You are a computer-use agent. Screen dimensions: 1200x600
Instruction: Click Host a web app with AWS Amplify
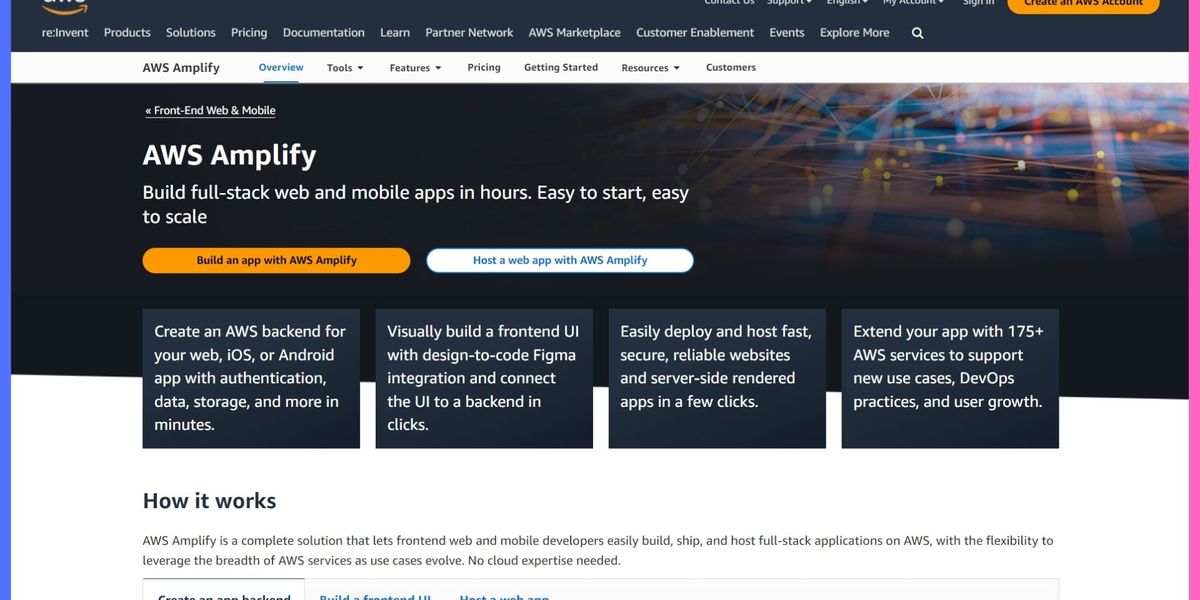click(x=560, y=259)
